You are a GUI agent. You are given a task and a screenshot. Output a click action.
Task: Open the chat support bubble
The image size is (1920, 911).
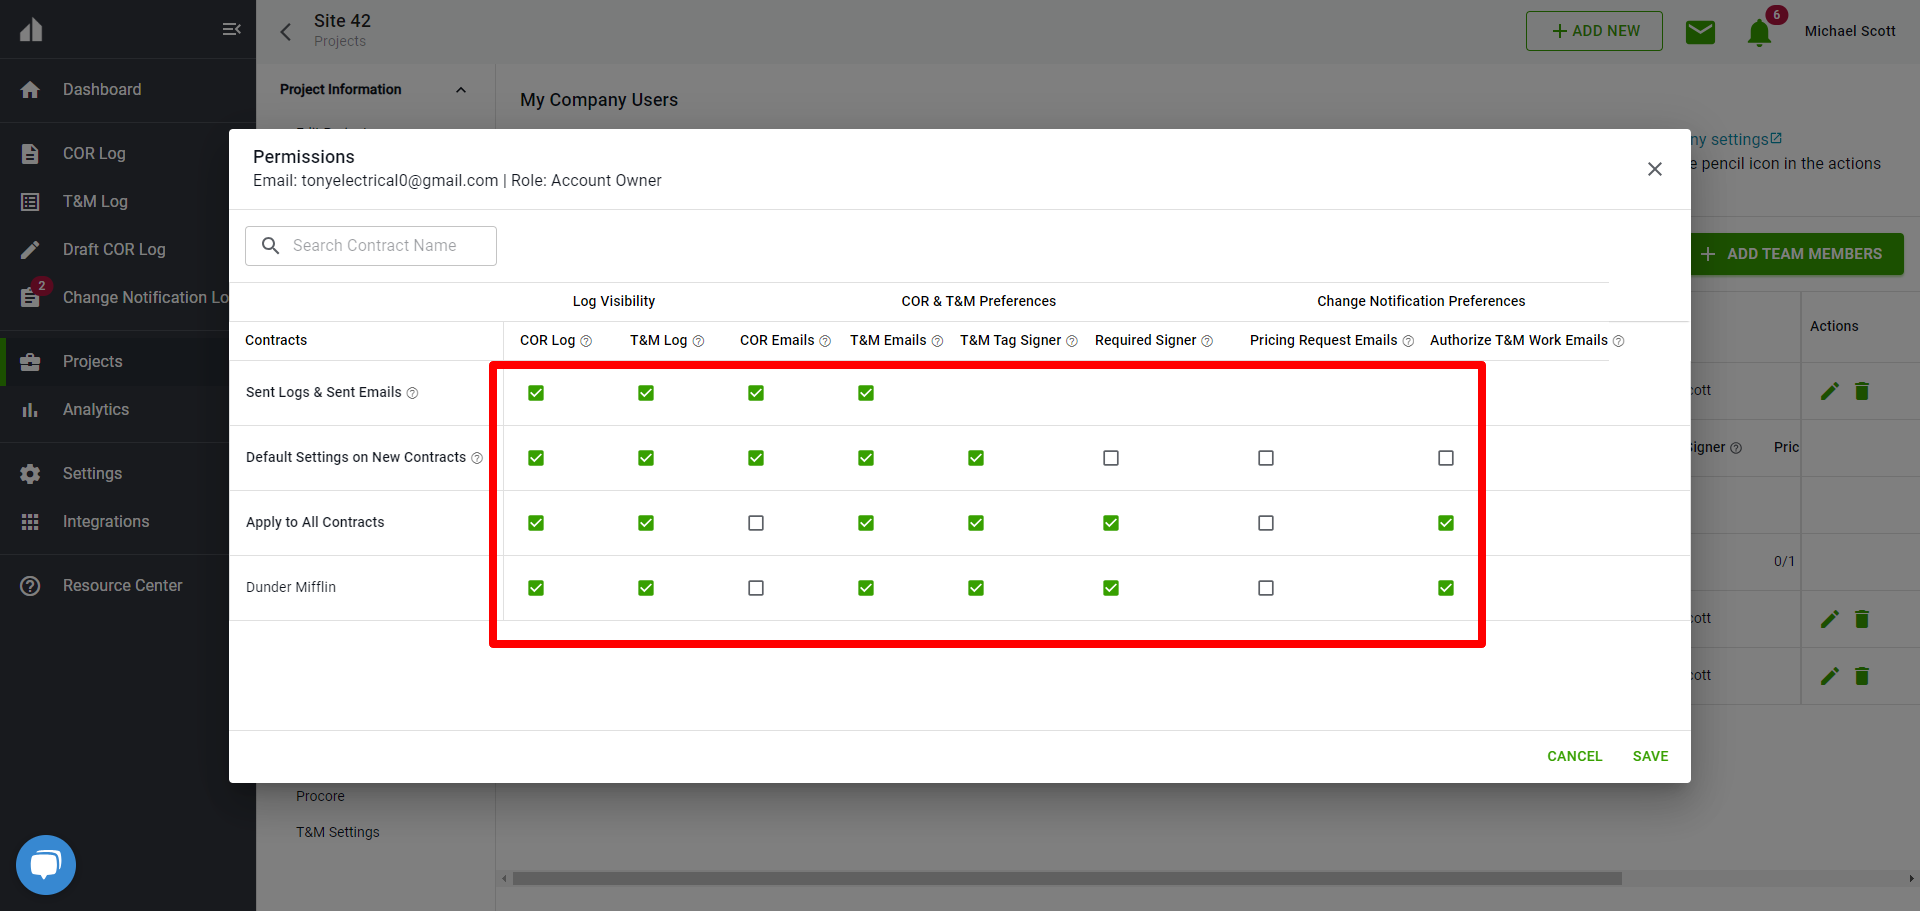[x=46, y=865]
